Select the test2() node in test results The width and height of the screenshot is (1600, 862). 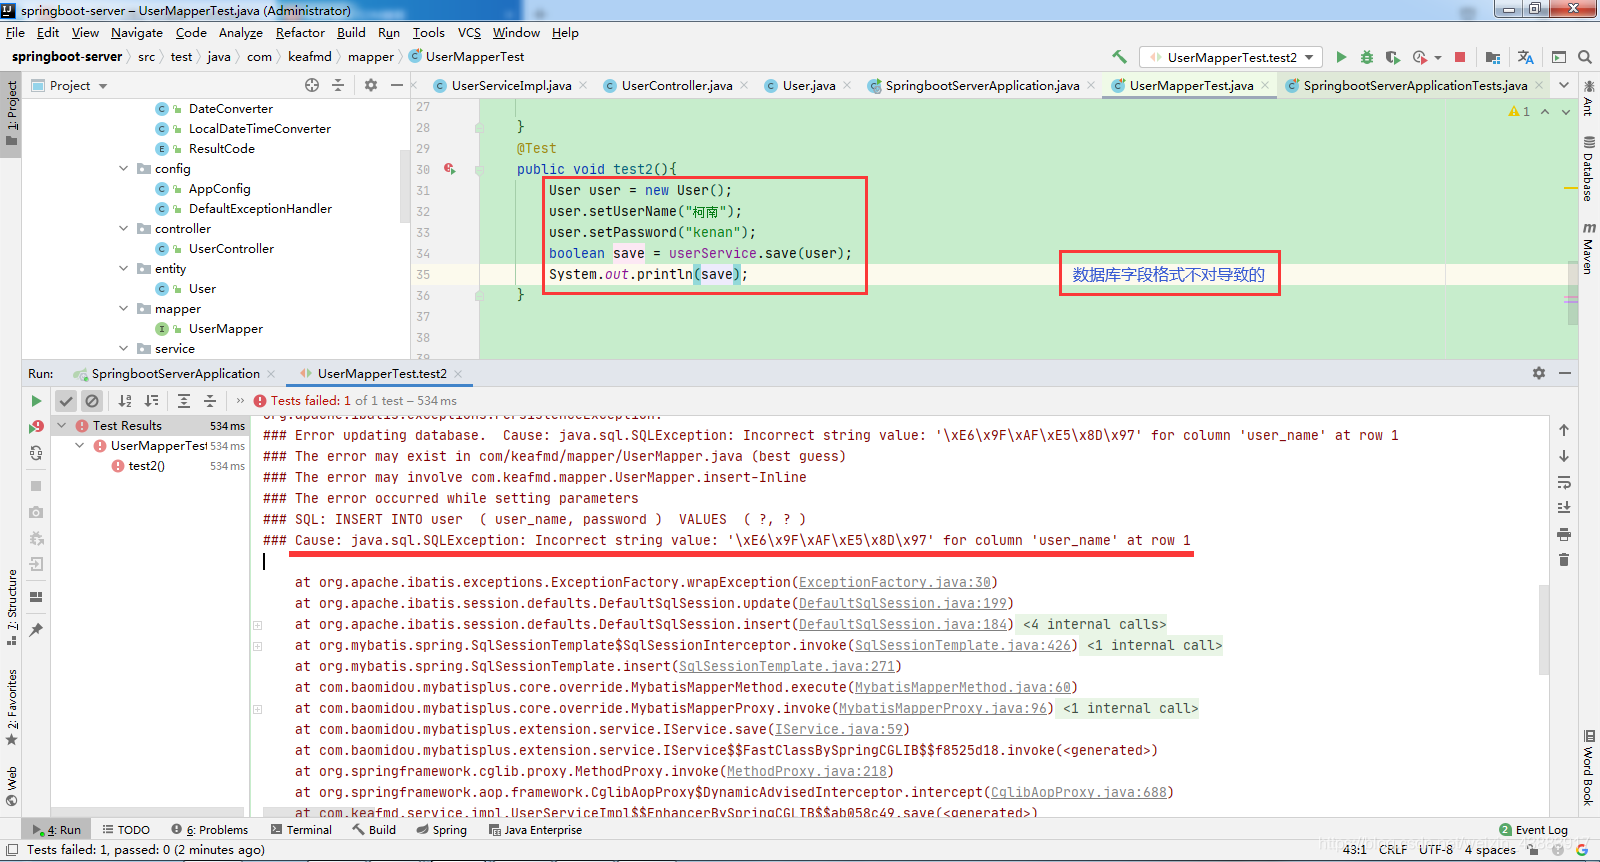(x=147, y=466)
